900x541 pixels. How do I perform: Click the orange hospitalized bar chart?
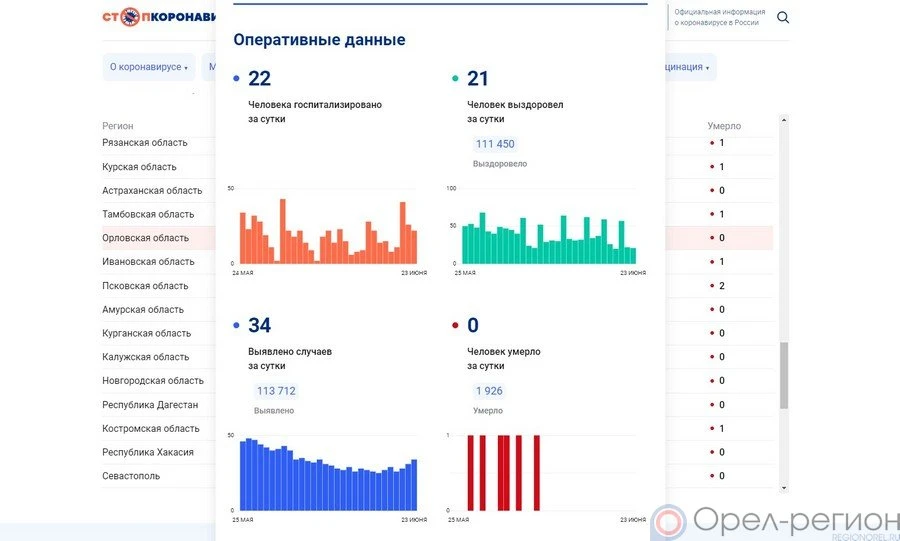[328, 232]
